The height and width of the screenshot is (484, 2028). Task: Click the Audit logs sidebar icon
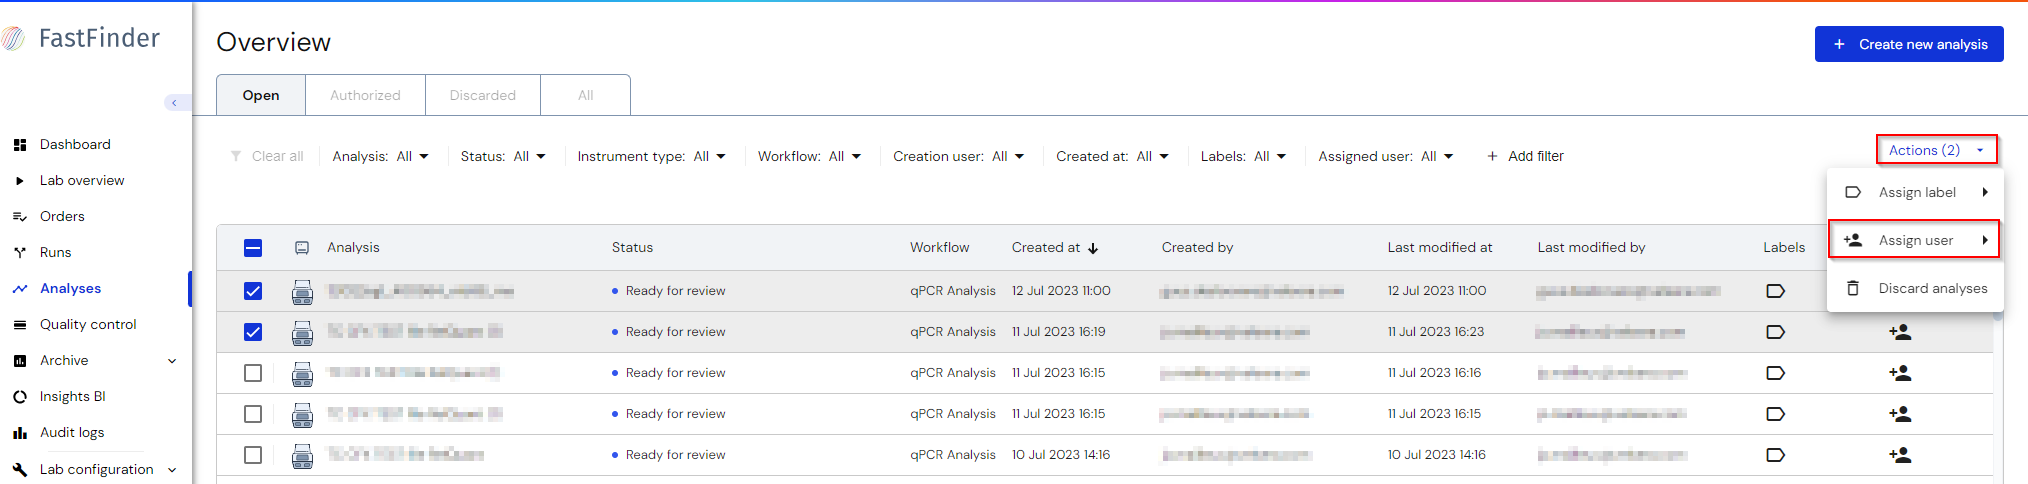pyautogui.click(x=20, y=433)
